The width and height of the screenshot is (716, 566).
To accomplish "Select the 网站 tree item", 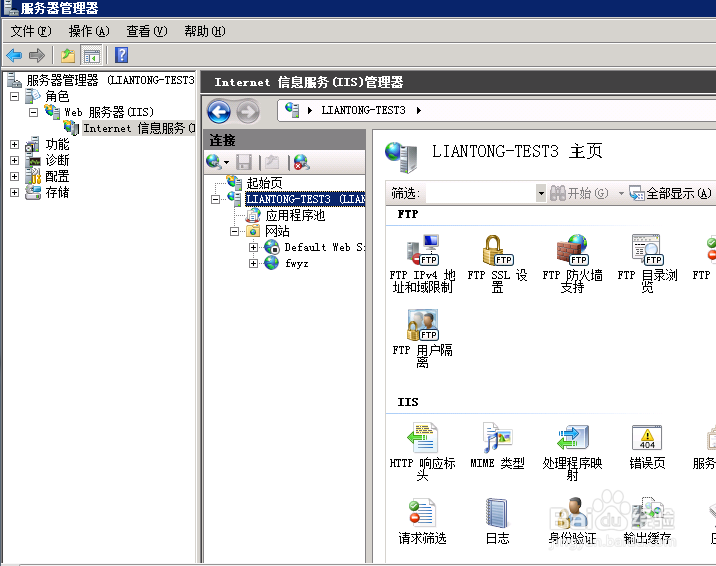I will pos(277,231).
